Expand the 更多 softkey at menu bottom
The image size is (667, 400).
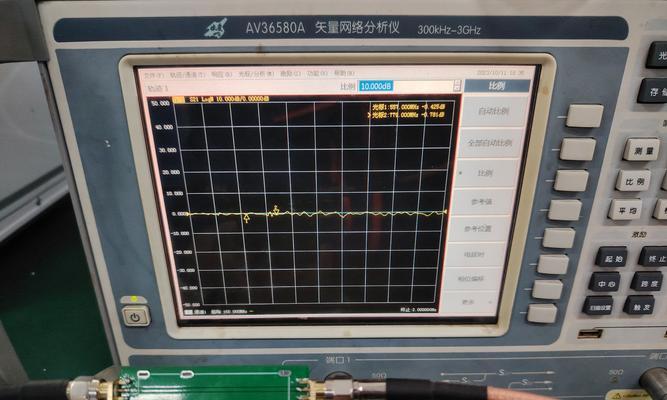tap(468, 302)
